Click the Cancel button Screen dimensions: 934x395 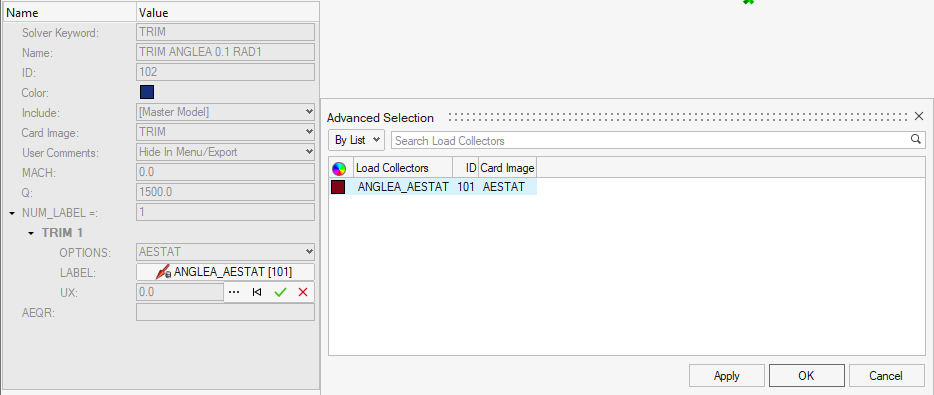tap(886, 376)
